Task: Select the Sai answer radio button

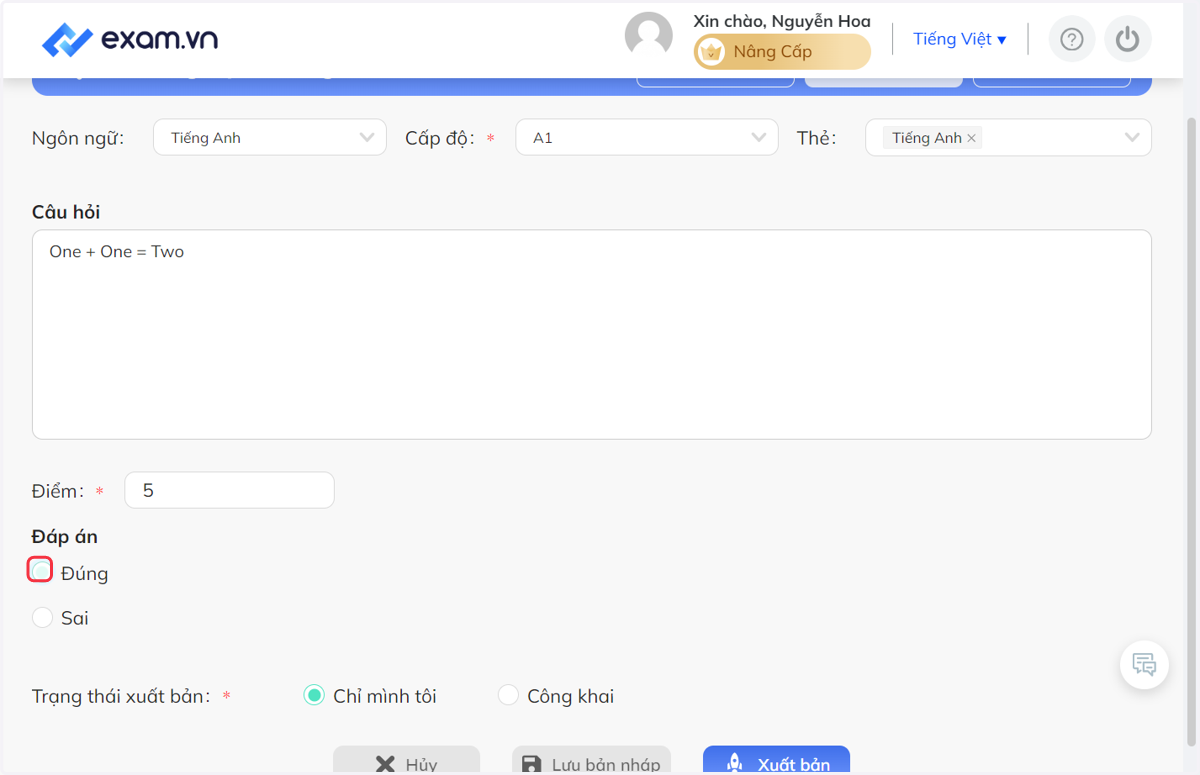Action: click(x=42, y=618)
